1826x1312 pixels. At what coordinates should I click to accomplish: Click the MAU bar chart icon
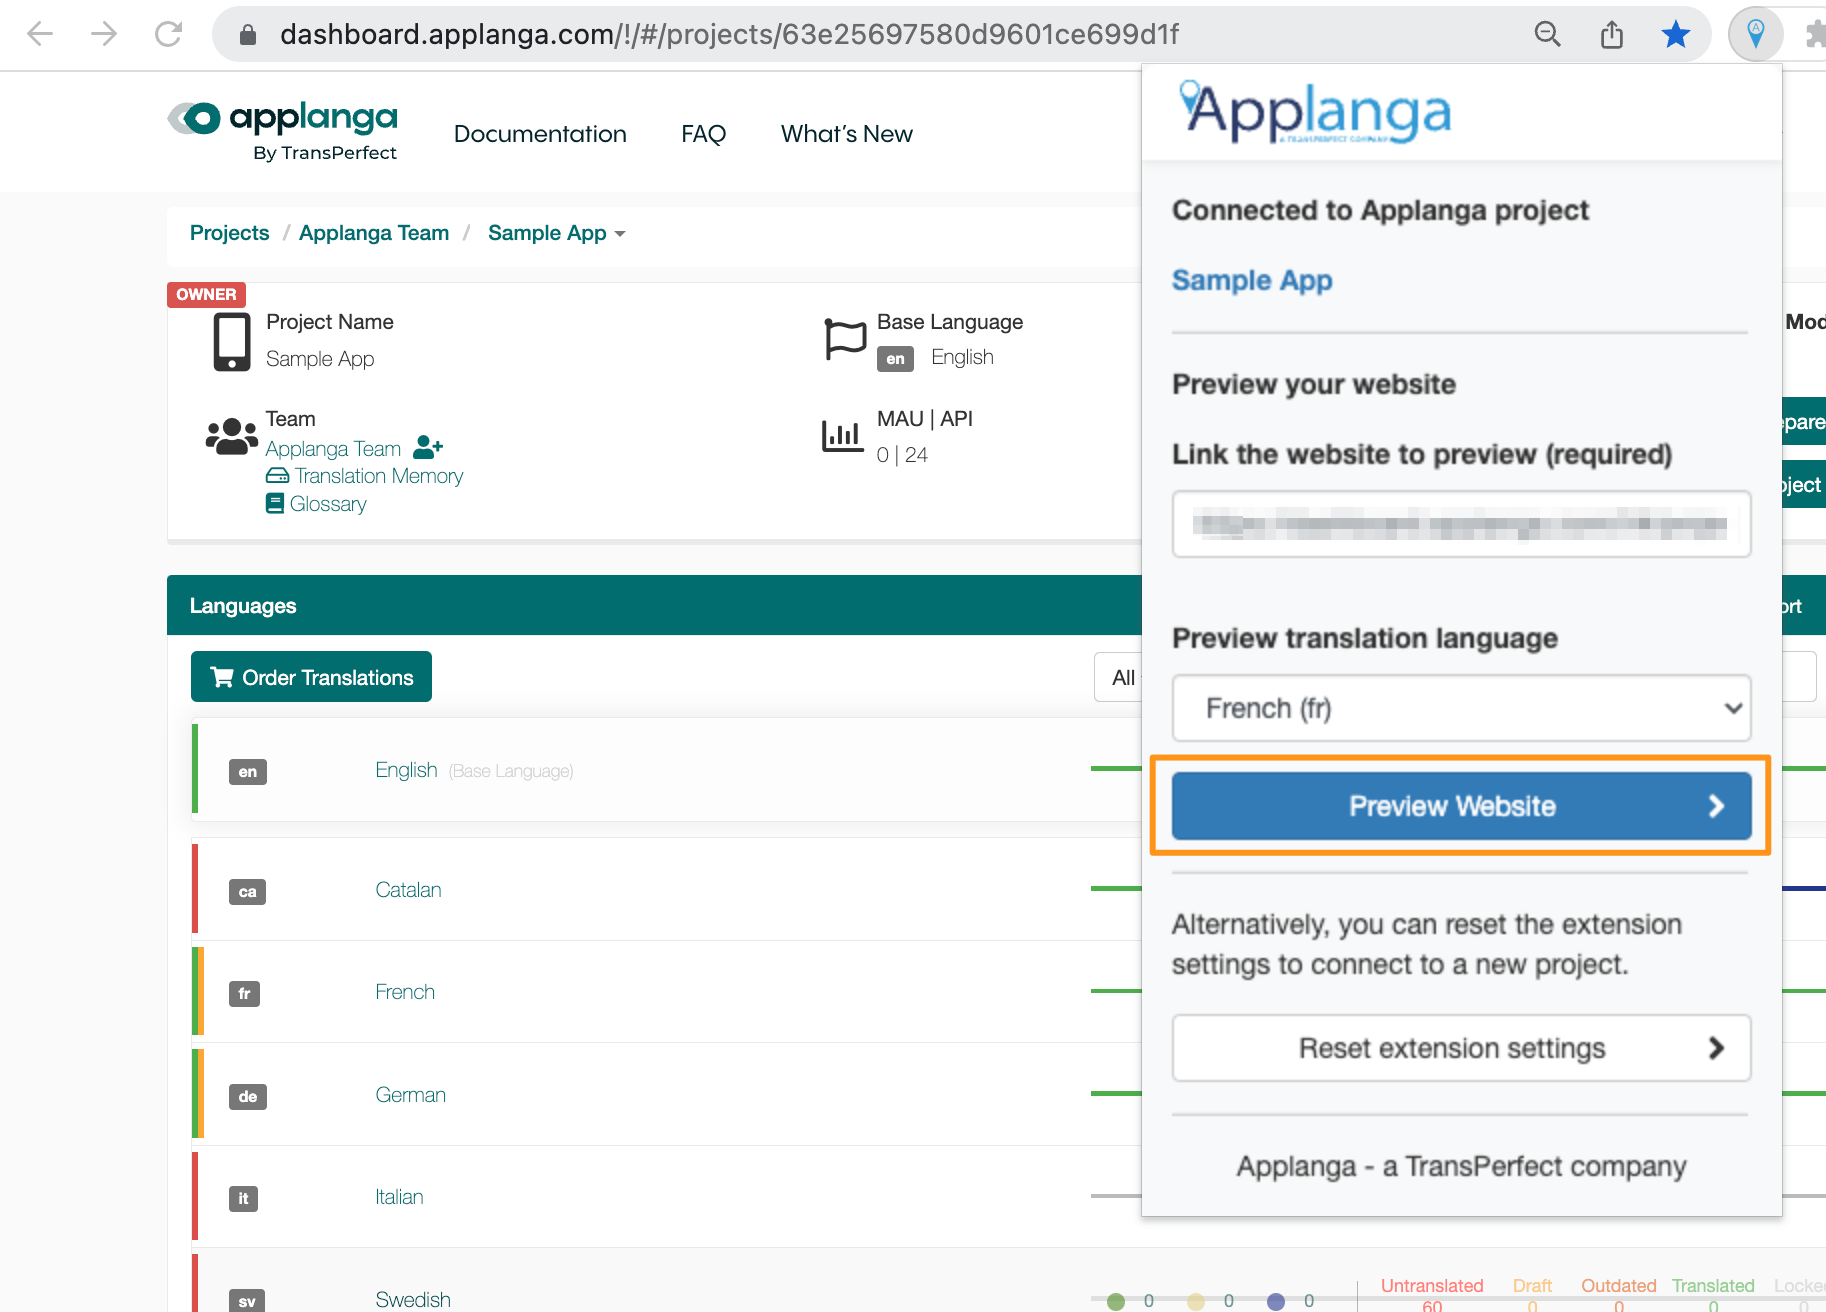click(842, 436)
